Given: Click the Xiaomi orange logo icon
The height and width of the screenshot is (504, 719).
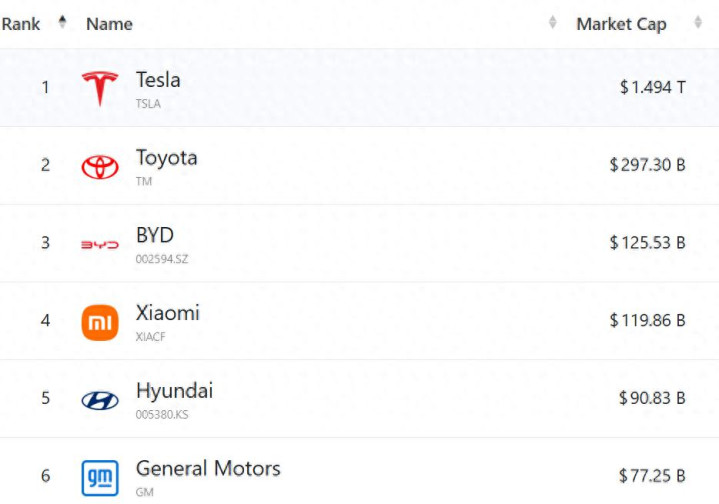Looking at the screenshot, I should tap(100, 322).
